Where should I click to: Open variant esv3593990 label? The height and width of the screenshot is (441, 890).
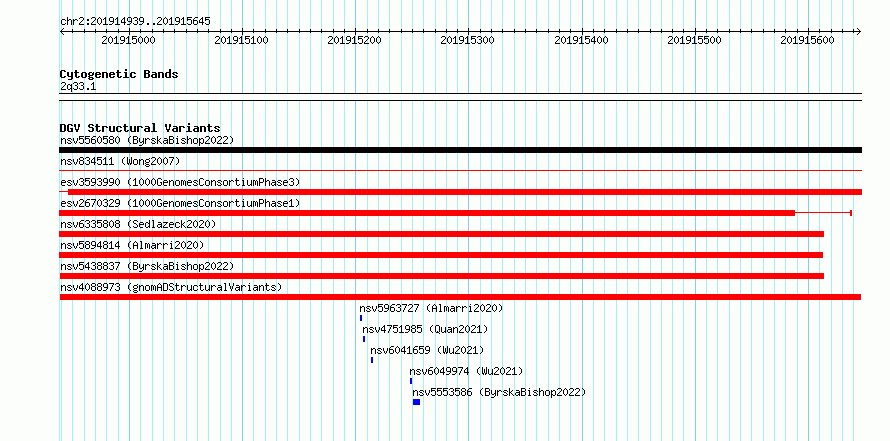pos(180,182)
